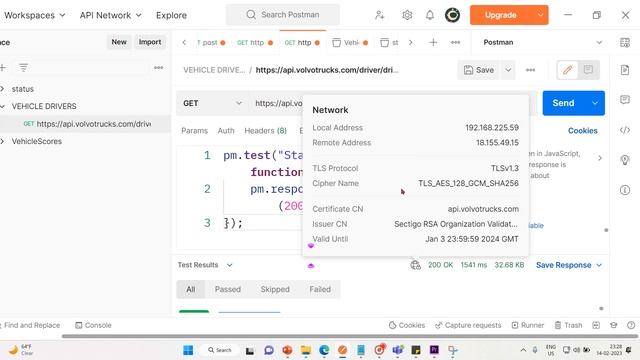Viewport: 640px width, 360px height.
Task: Create new collection plus icon in sidebar
Action: point(3,68)
